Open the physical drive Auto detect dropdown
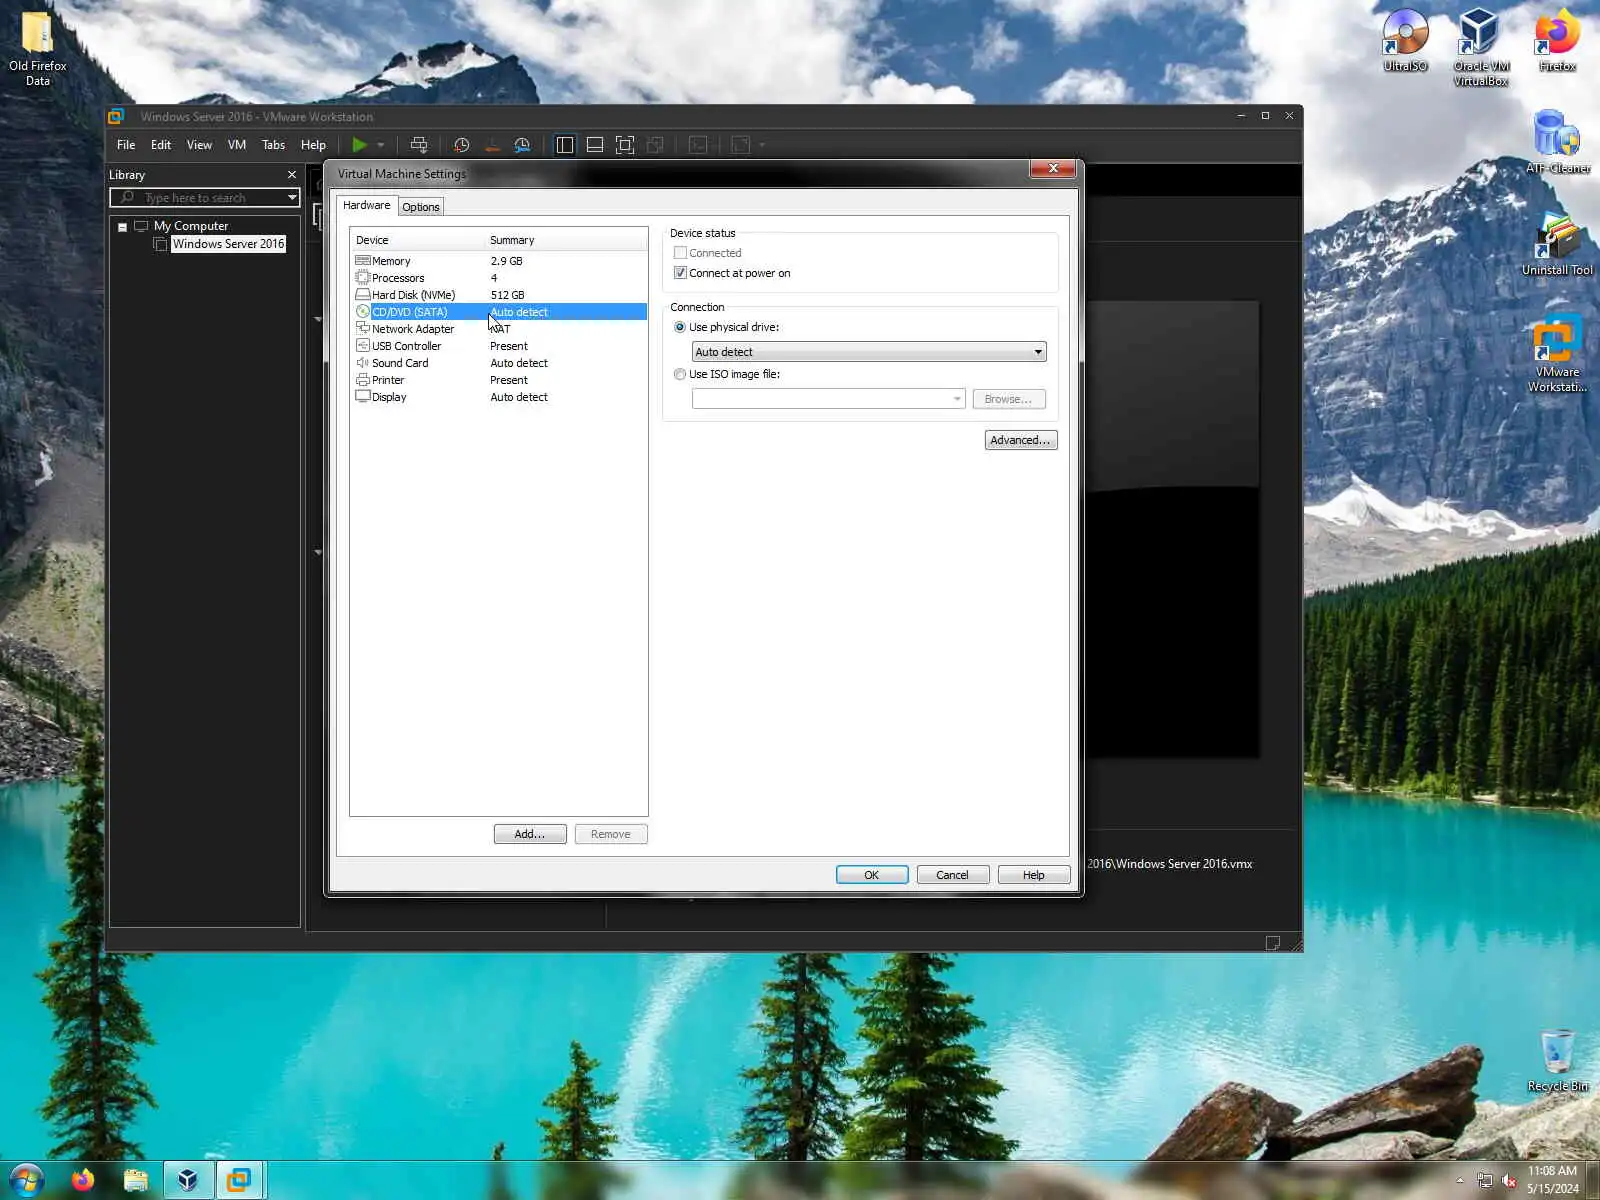 click(x=869, y=352)
